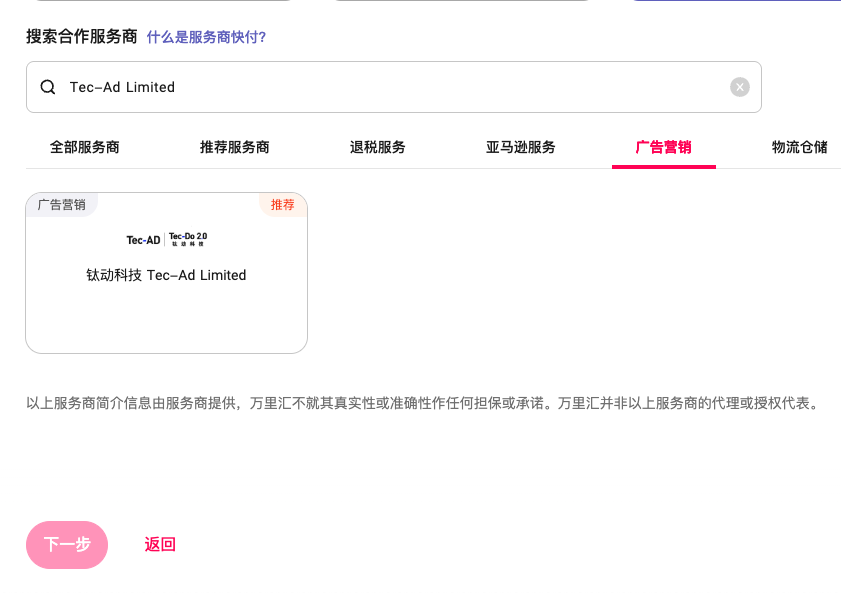Click the Tec-AD logo on the card
841x593 pixels.
pos(143,240)
